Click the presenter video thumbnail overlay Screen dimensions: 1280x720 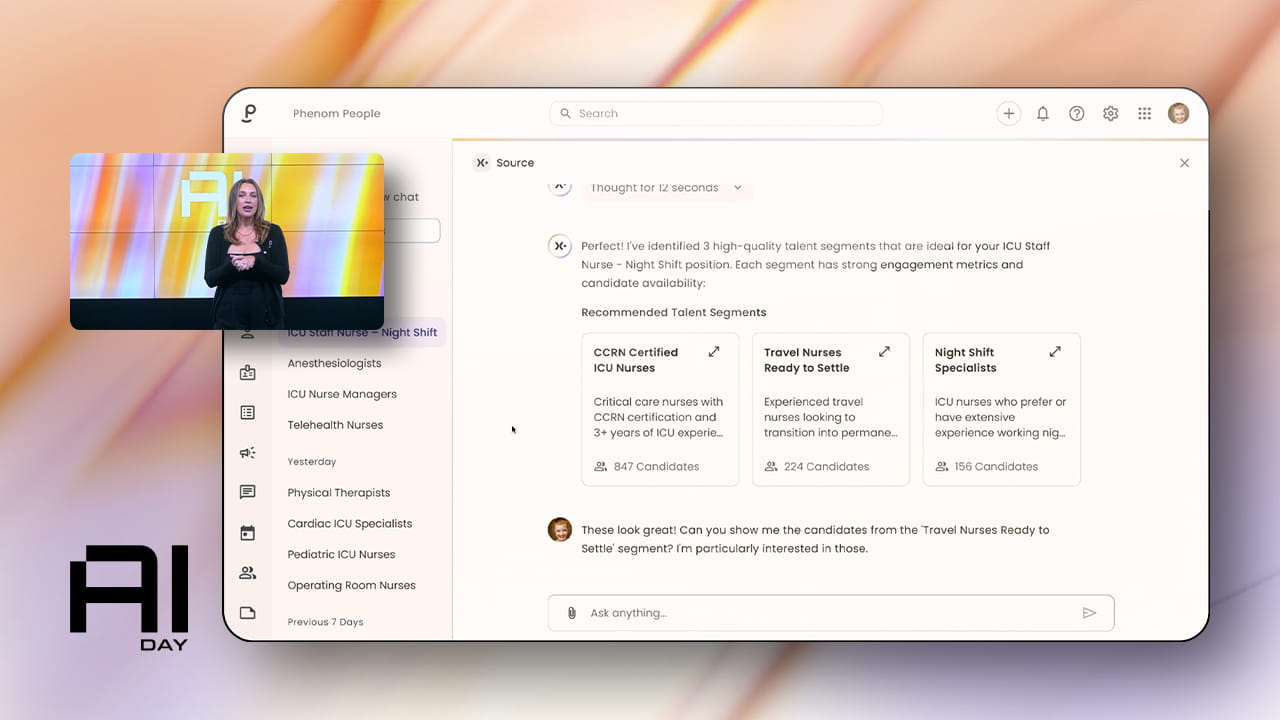pyautogui.click(x=227, y=241)
